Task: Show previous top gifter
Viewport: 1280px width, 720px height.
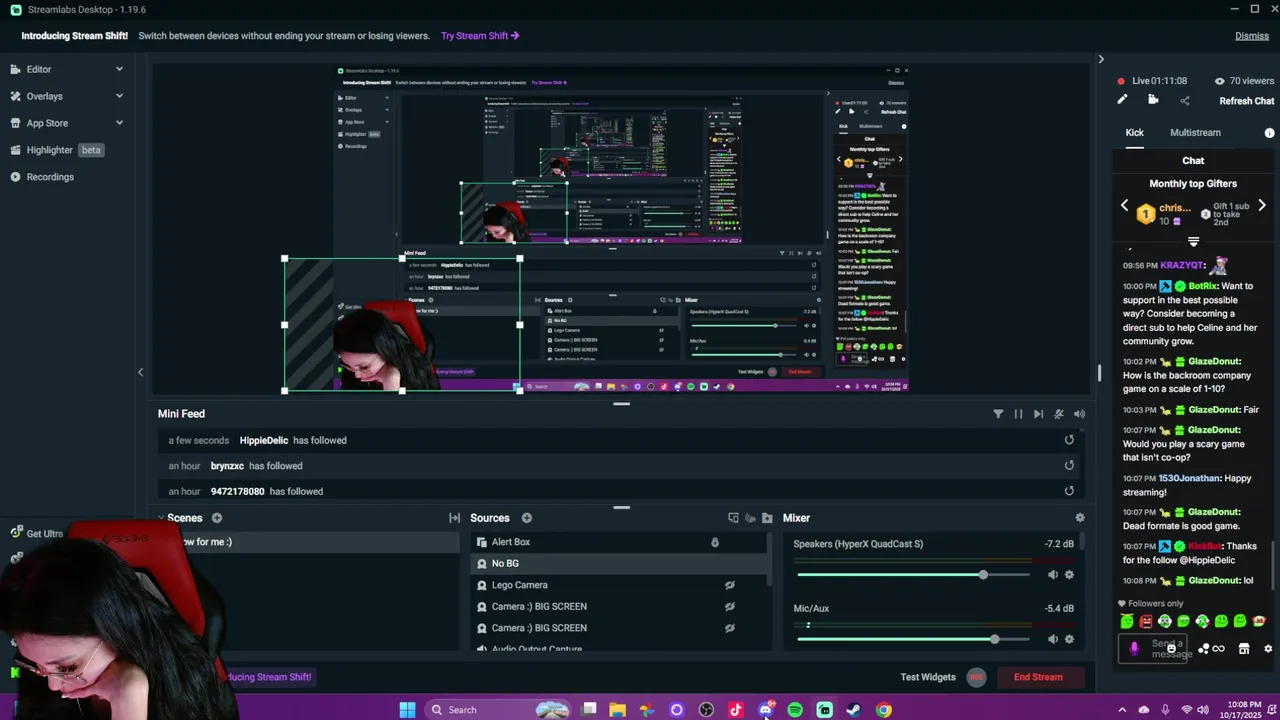Action: pos(1124,206)
